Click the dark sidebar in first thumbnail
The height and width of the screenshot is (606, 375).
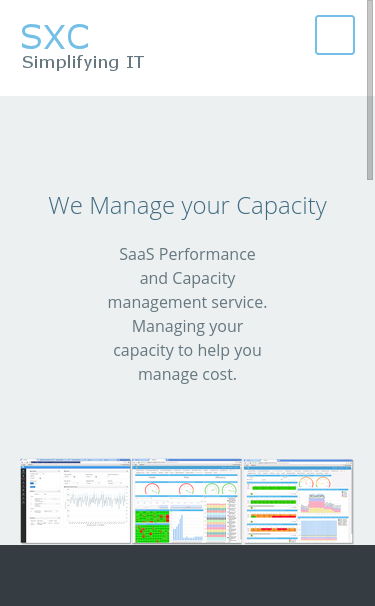click(23, 504)
